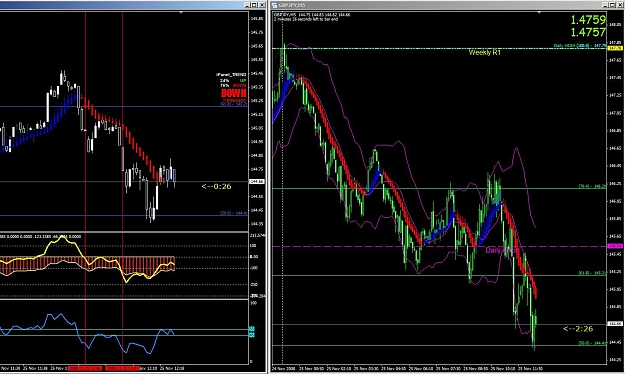Click the Daily HIGH line label
625x374 pixels.
point(580,46)
